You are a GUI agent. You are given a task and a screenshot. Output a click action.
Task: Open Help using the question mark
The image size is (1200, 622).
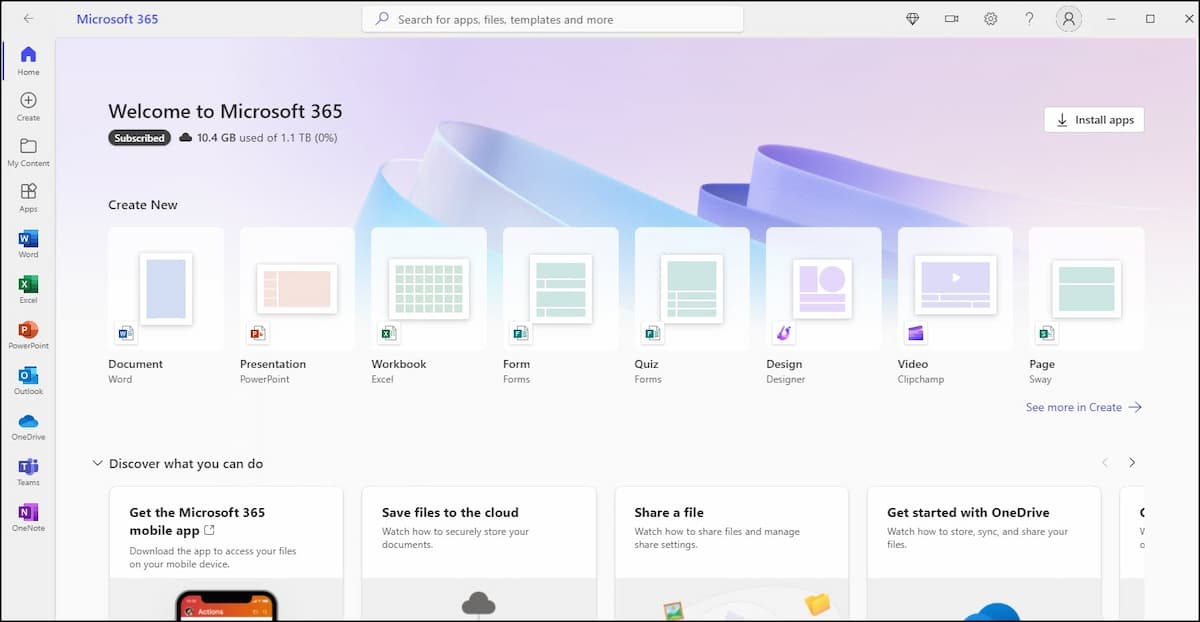coord(1029,18)
